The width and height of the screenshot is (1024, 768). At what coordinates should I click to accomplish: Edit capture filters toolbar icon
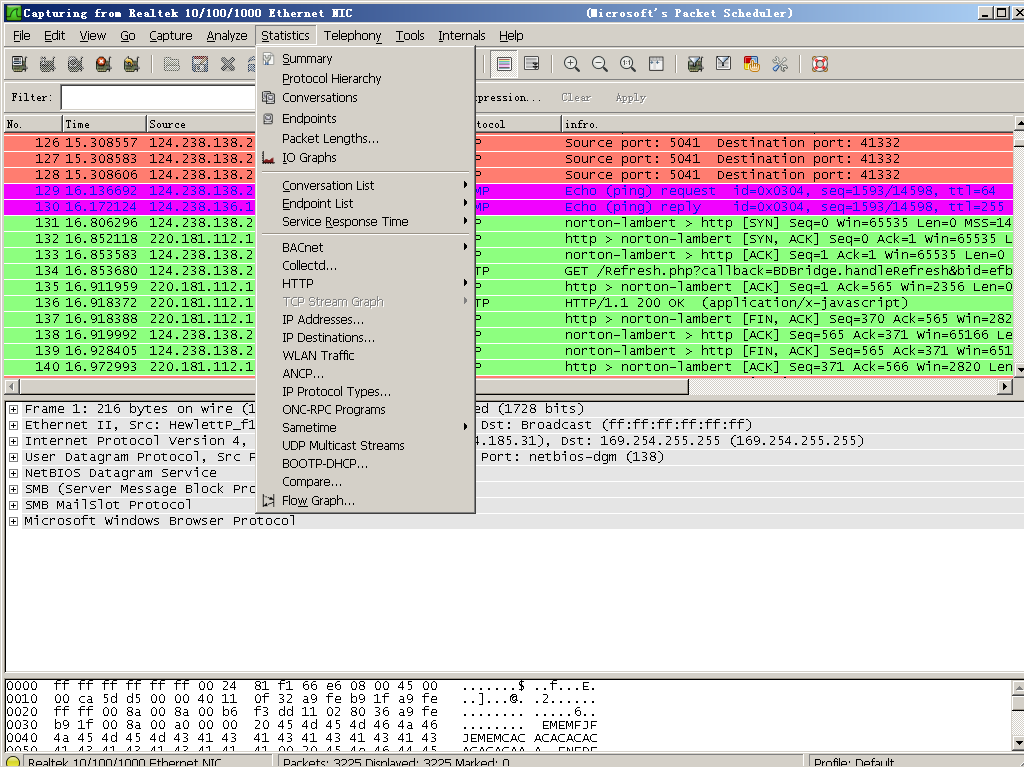click(696, 64)
